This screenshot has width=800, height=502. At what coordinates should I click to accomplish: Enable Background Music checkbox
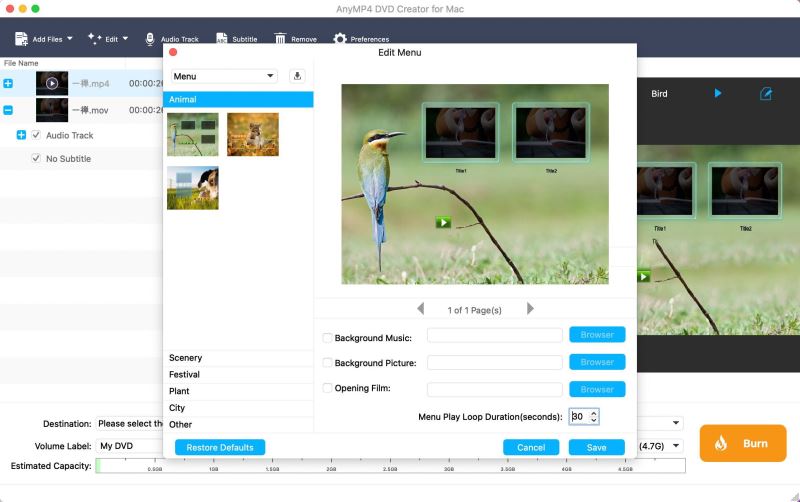coord(328,338)
